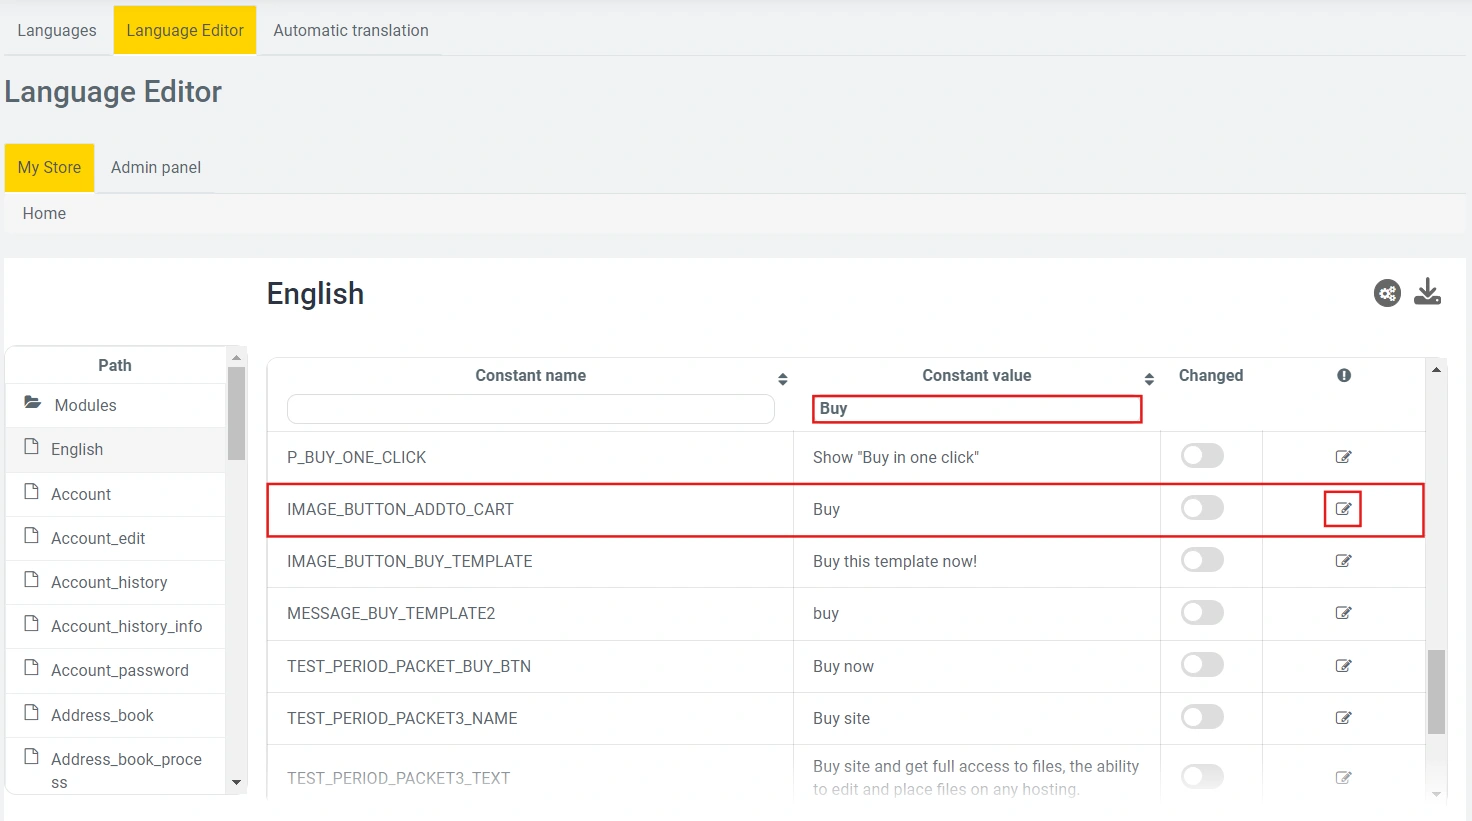
Task: Go to Home breadcrumb link
Action: tap(44, 213)
